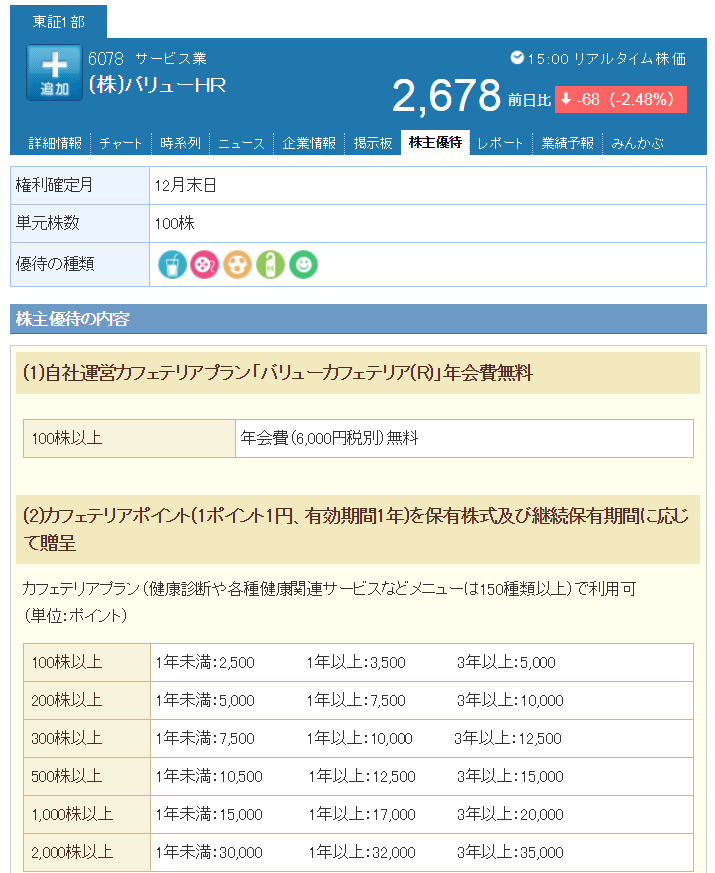Click the 3年以上:35,000 value
The height and width of the screenshot is (873, 715).
[x=510, y=852]
